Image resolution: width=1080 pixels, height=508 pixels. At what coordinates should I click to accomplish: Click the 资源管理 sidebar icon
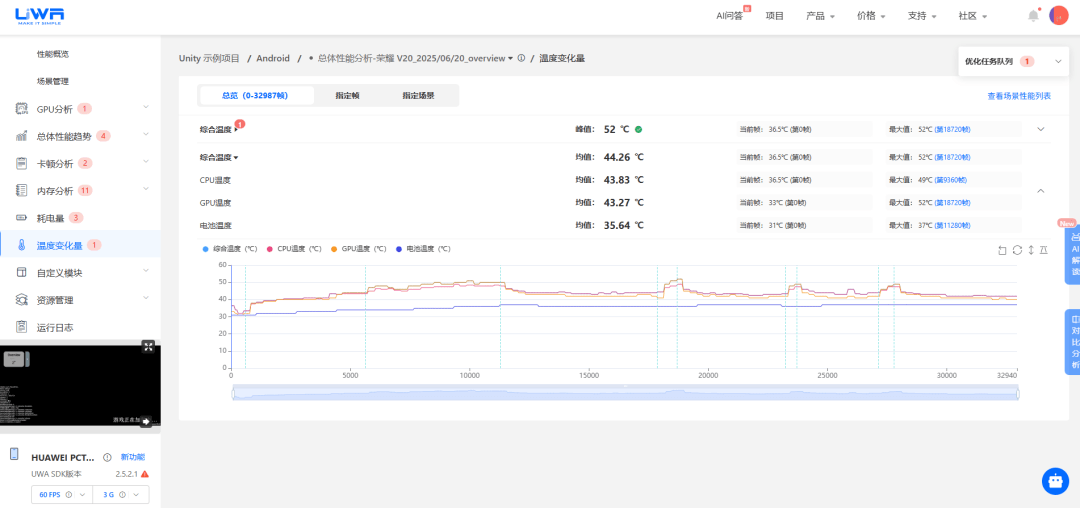coord(21,300)
